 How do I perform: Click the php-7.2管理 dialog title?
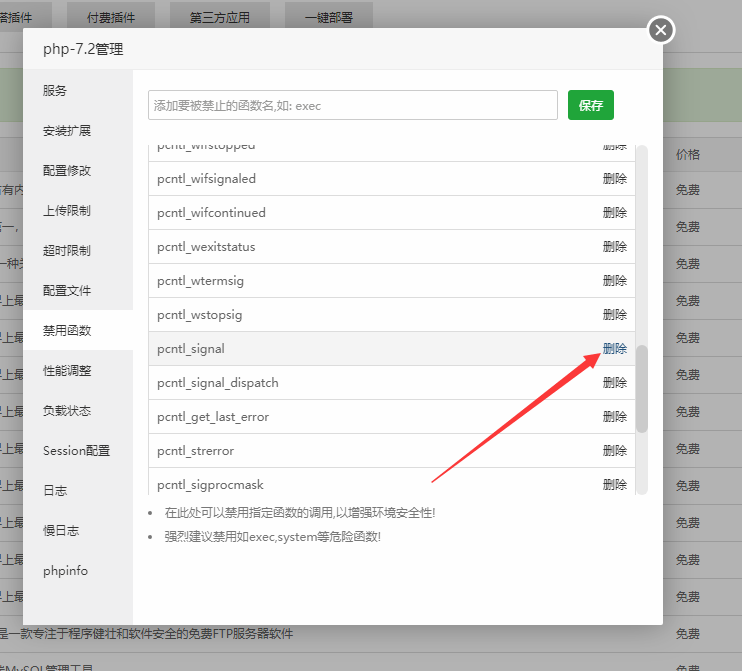(x=83, y=49)
